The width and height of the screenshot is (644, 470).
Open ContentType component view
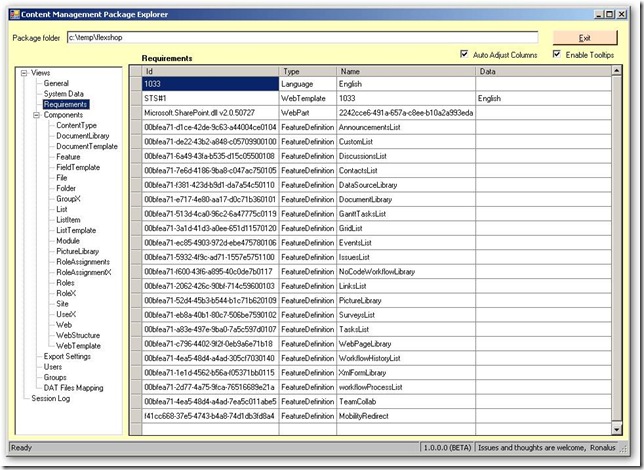pos(76,125)
